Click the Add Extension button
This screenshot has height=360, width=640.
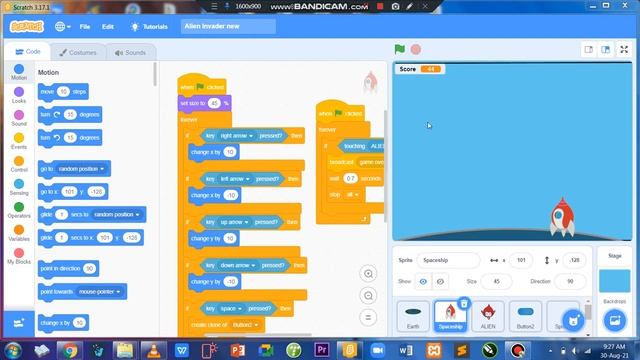coord(19,324)
